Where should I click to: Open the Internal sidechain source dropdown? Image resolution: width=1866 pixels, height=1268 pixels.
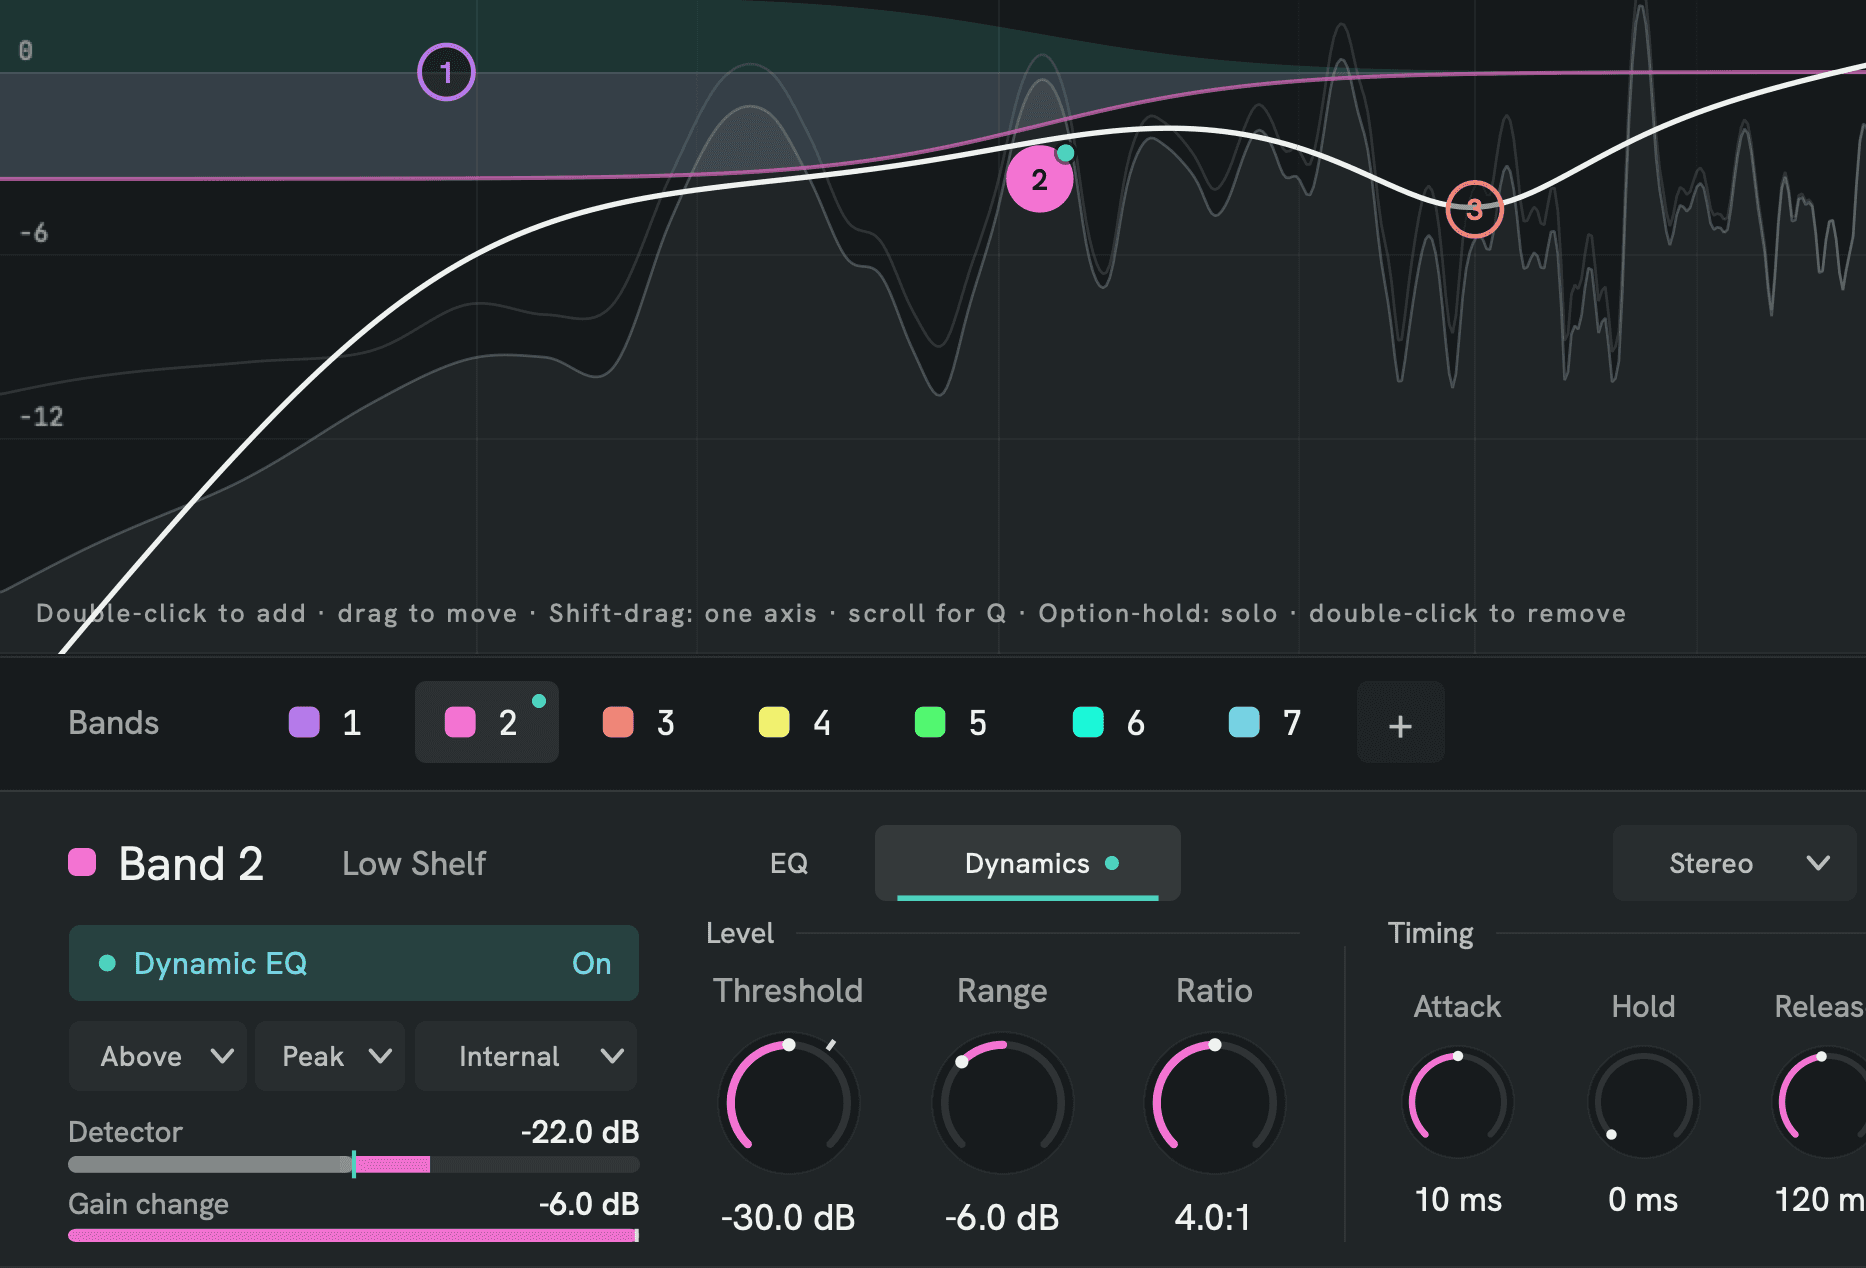(x=526, y=1056)
